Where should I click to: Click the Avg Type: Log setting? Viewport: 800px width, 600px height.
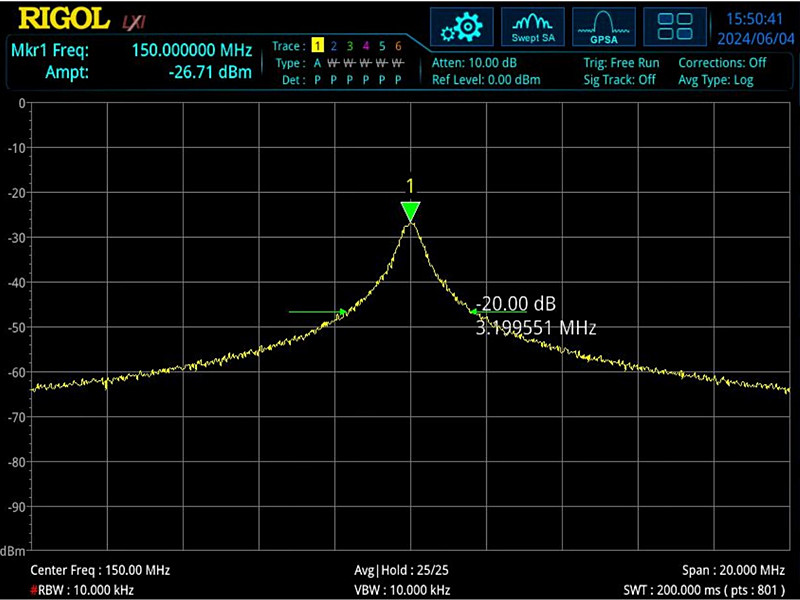coord(715,80)
